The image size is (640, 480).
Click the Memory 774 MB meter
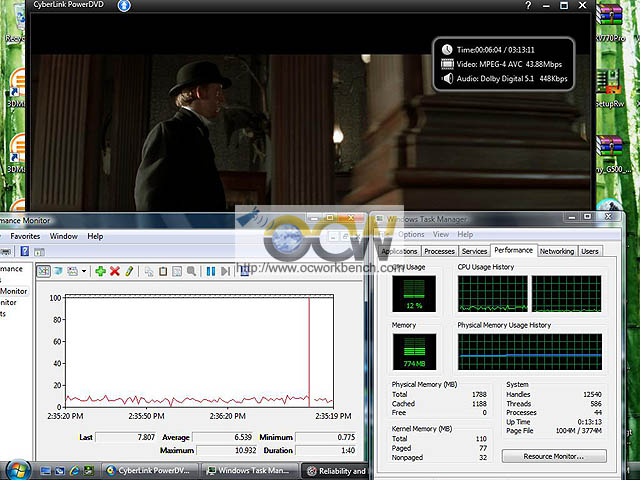point(414,351)
